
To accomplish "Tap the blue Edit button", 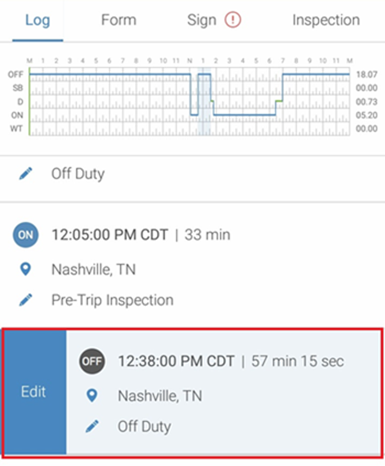I will click(x=34, y=392).
